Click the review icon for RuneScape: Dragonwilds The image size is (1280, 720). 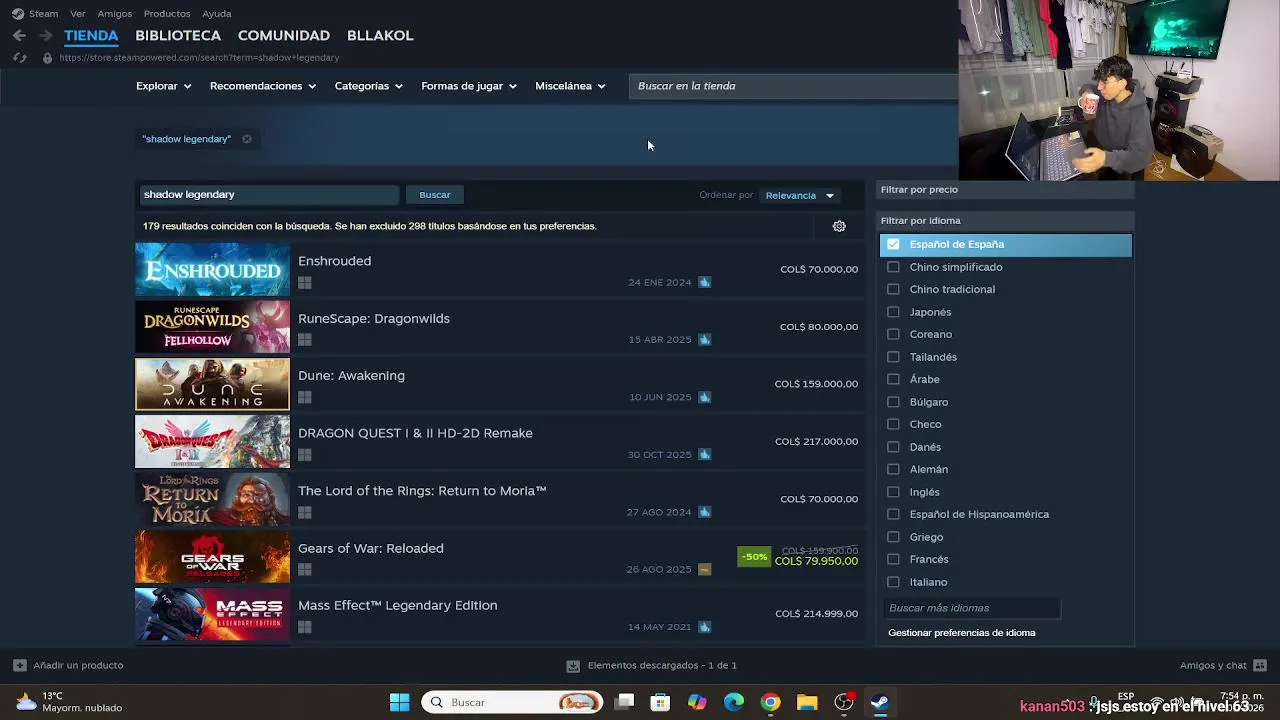(x=704, y=339)
